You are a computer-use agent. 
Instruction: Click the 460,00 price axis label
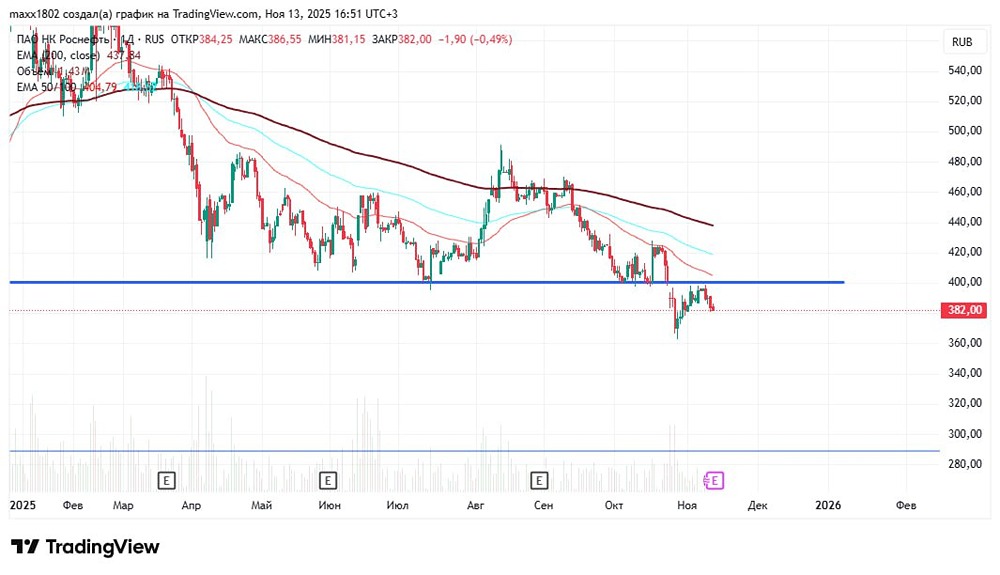[x=965, y=191]
